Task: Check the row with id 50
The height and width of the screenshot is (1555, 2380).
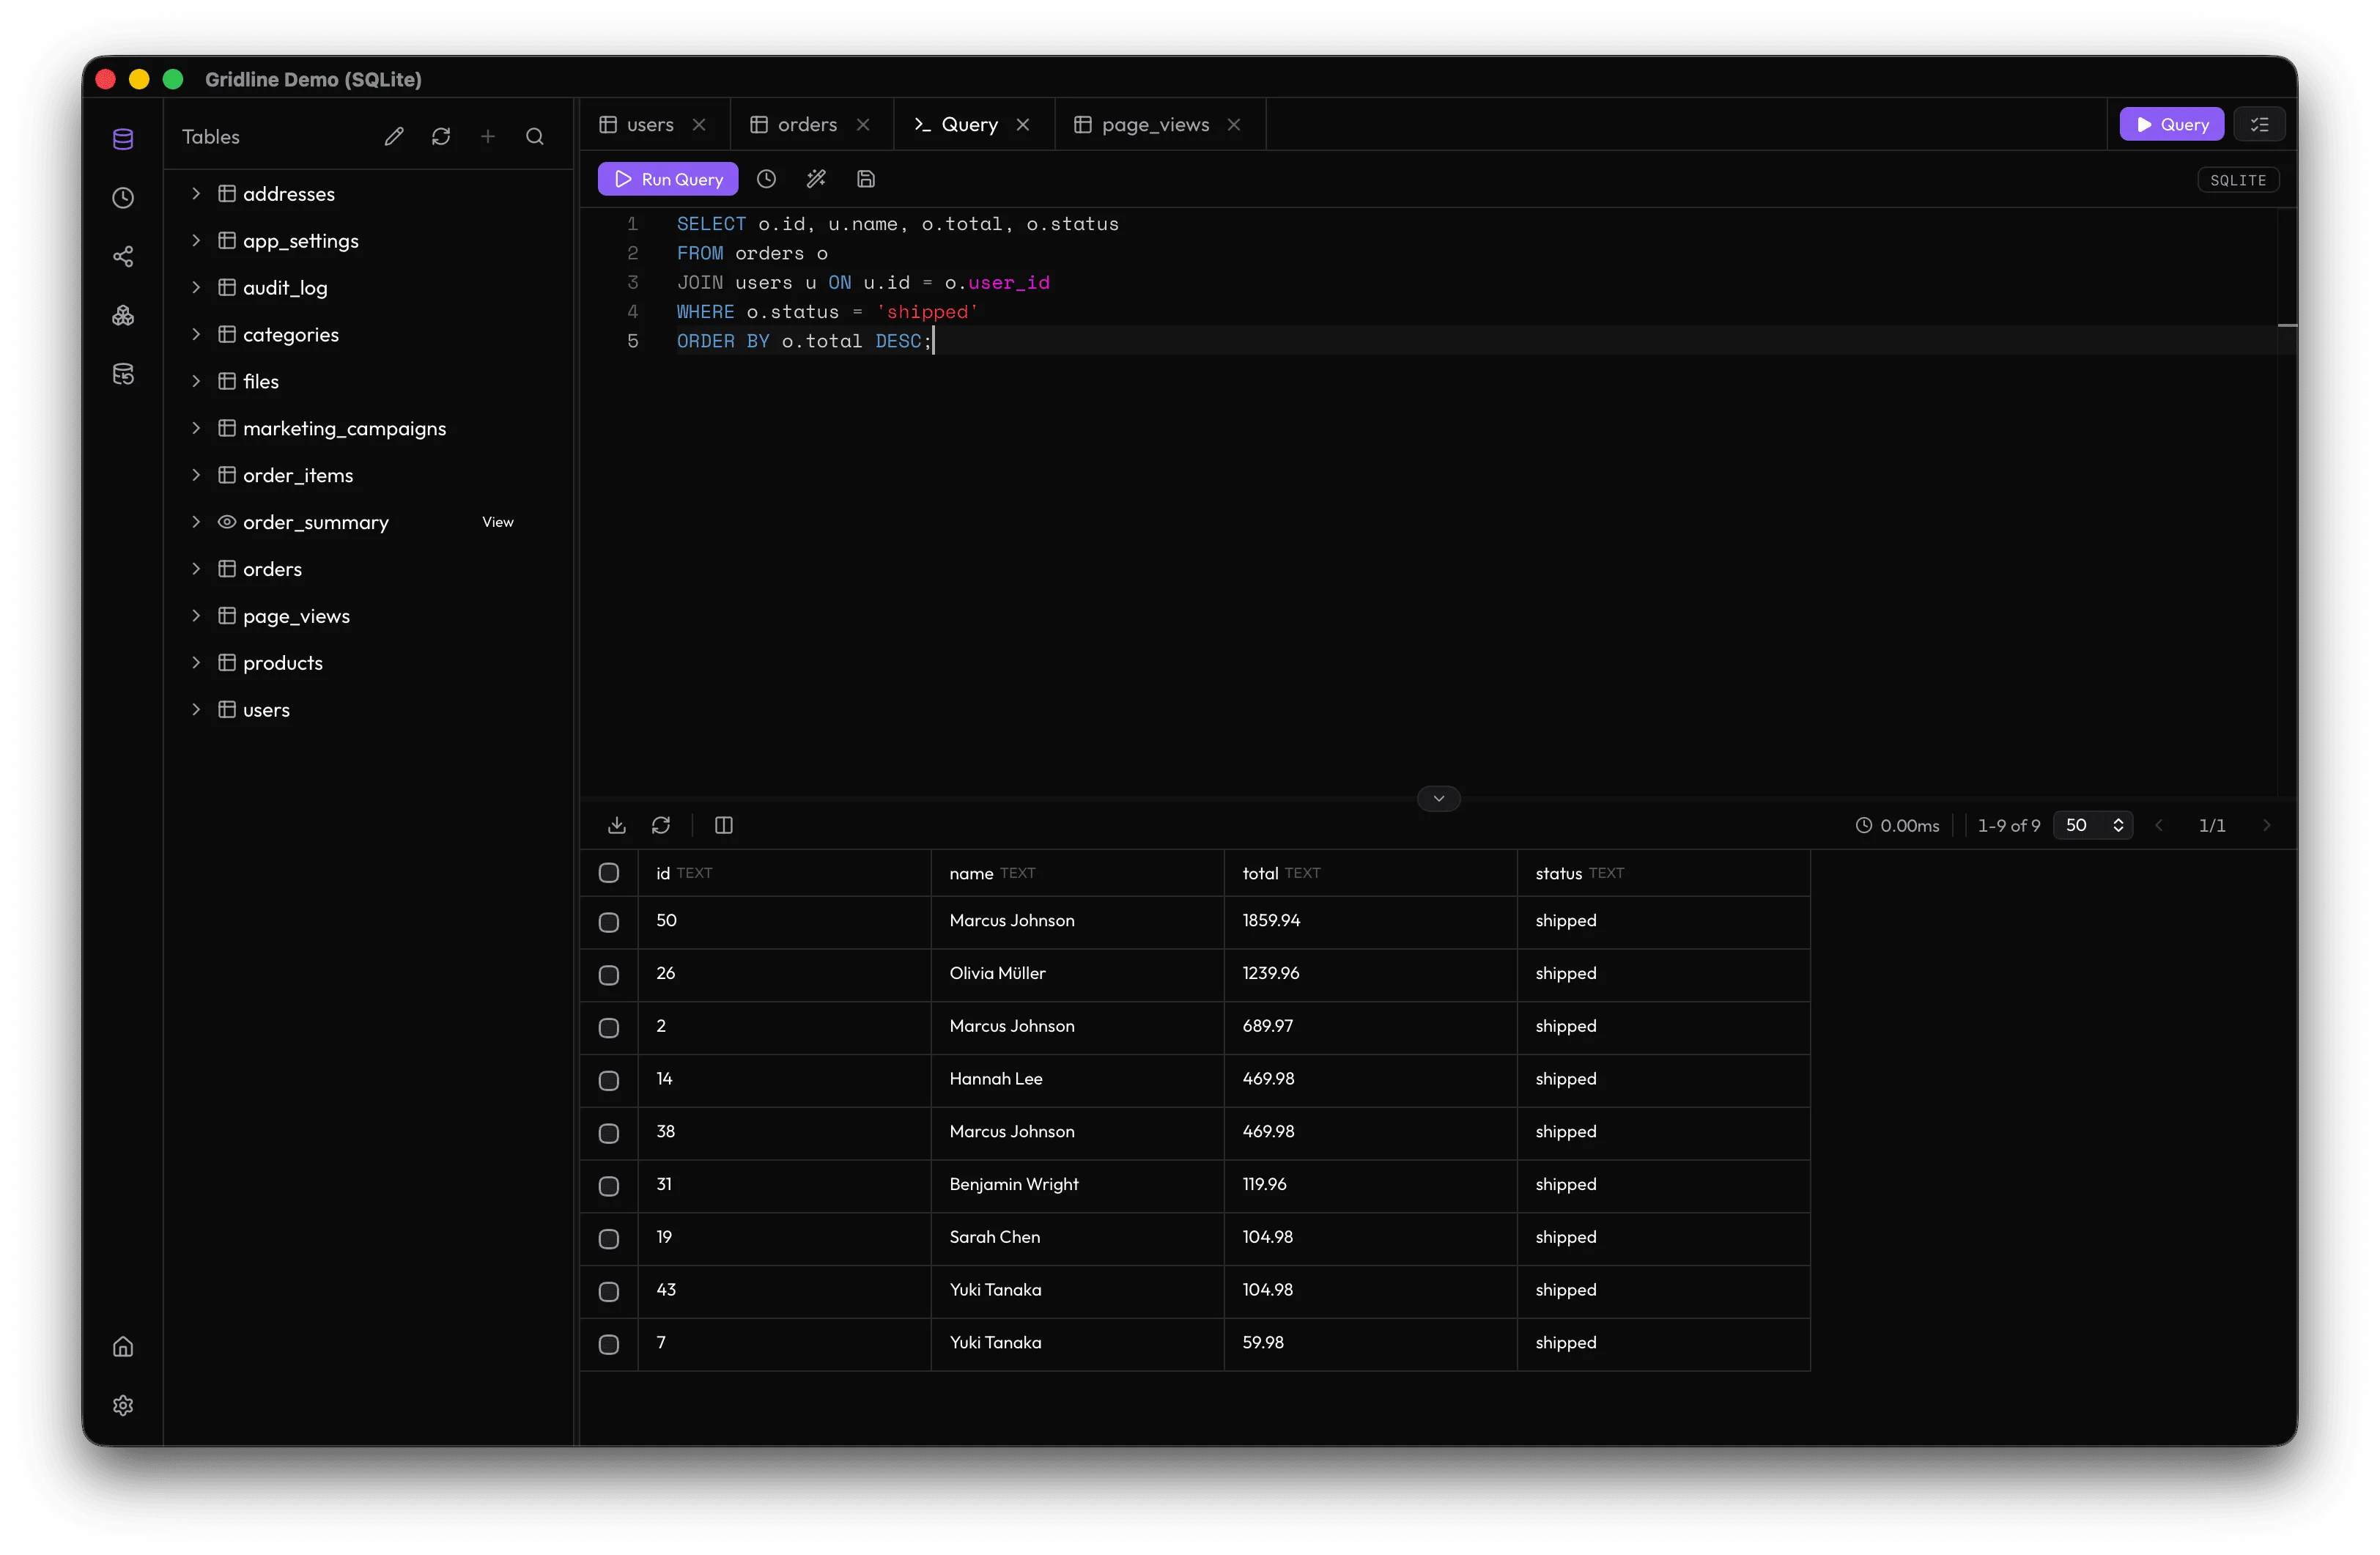Action: click(x=609, y=922)
